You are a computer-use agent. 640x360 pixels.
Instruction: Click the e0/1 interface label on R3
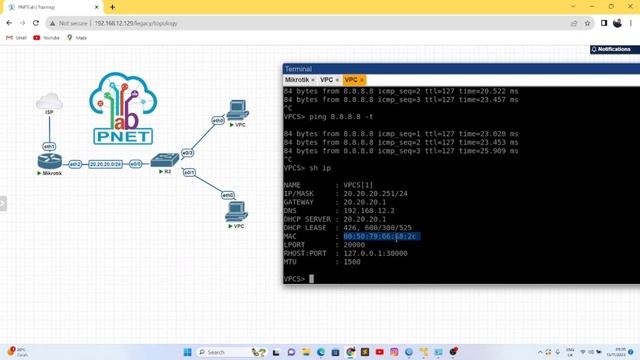(189, 173)
